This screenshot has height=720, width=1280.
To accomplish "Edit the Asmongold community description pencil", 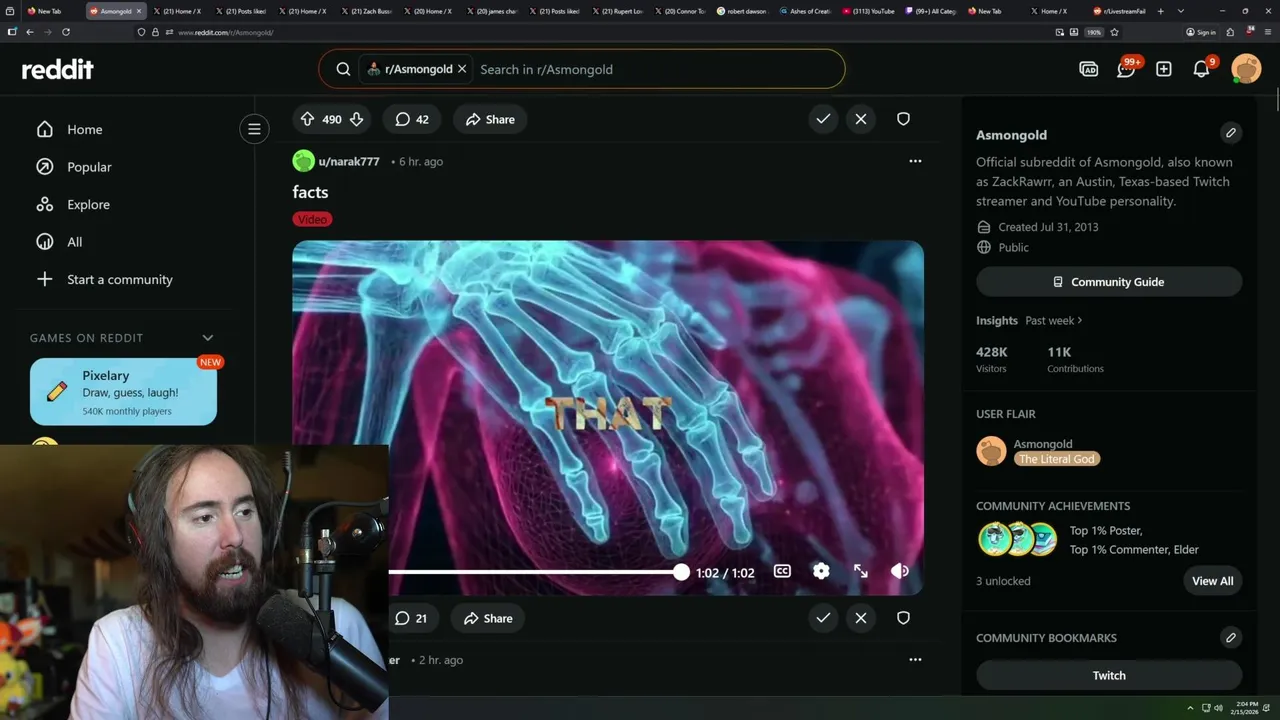I will (x=1231, y=133).
